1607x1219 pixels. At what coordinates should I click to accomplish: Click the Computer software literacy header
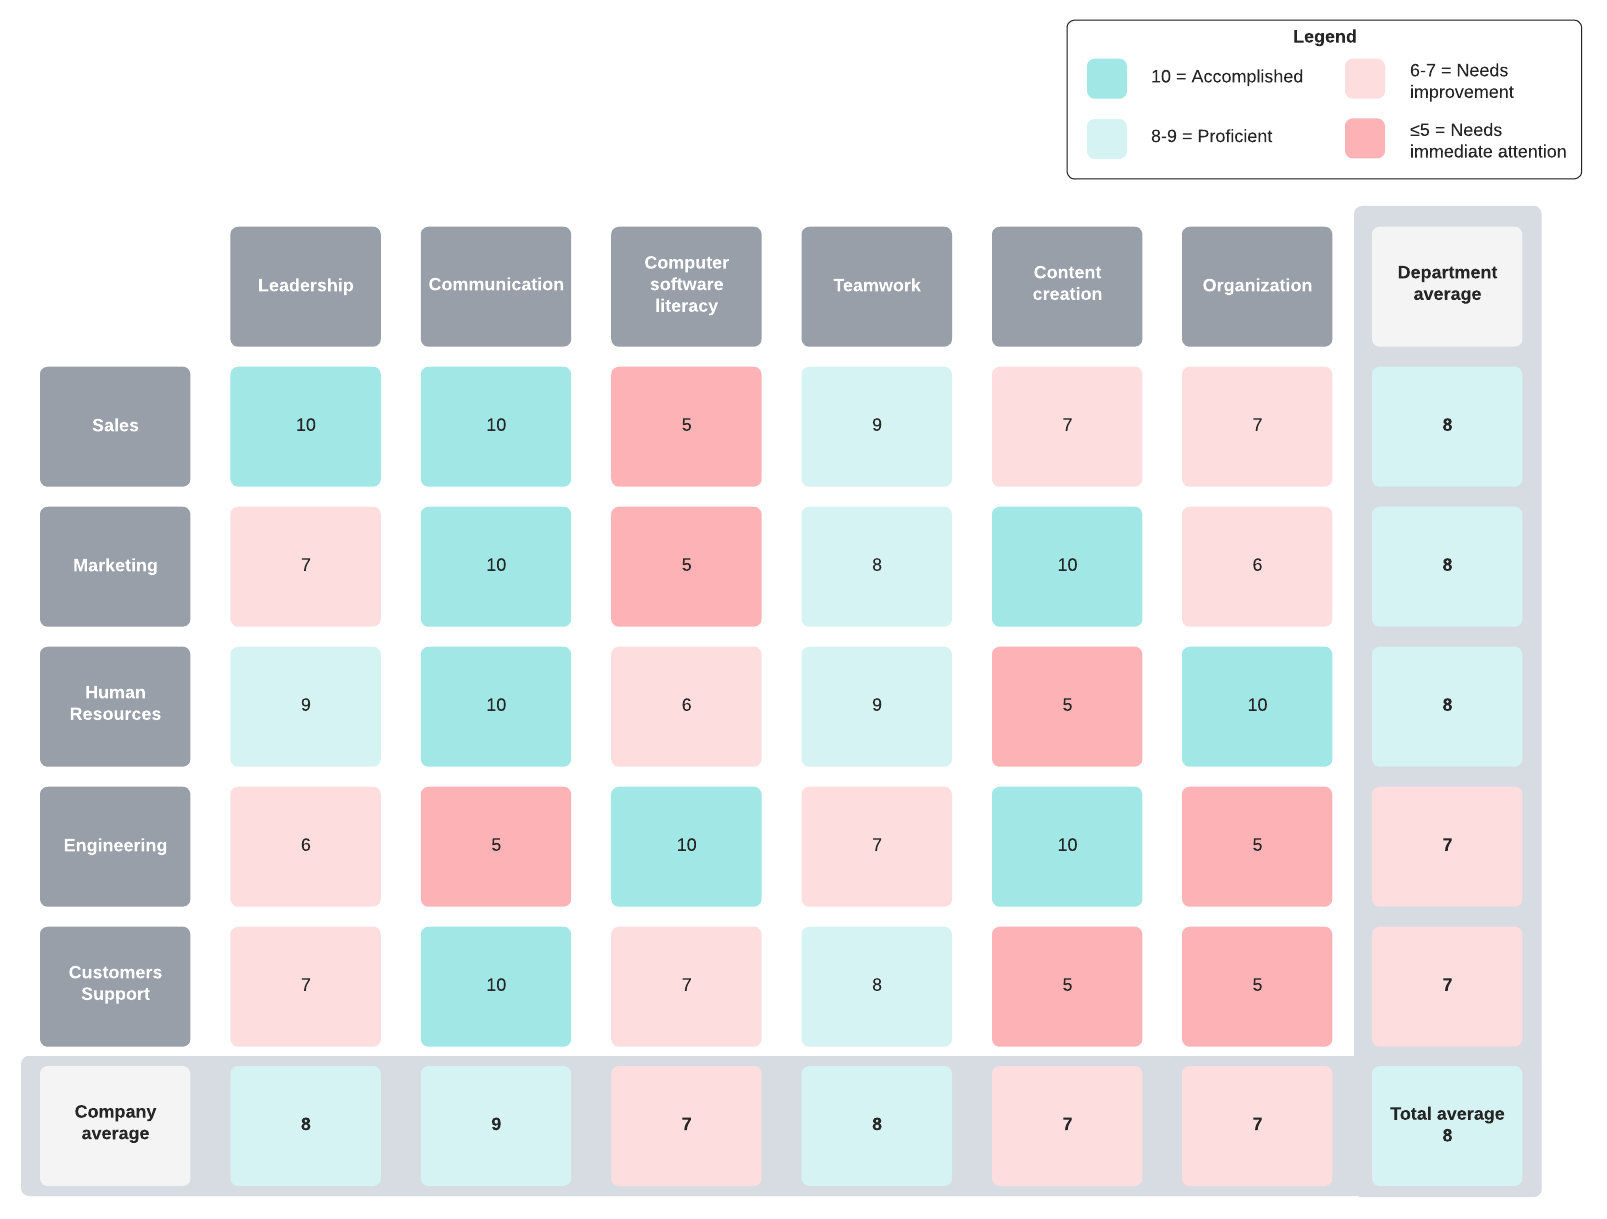686,286
